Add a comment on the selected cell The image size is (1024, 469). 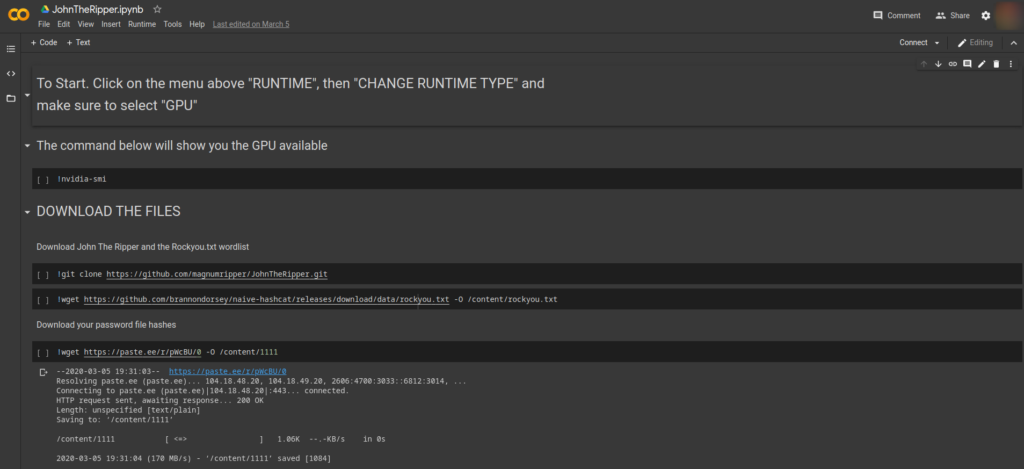(x=967, y=64)
